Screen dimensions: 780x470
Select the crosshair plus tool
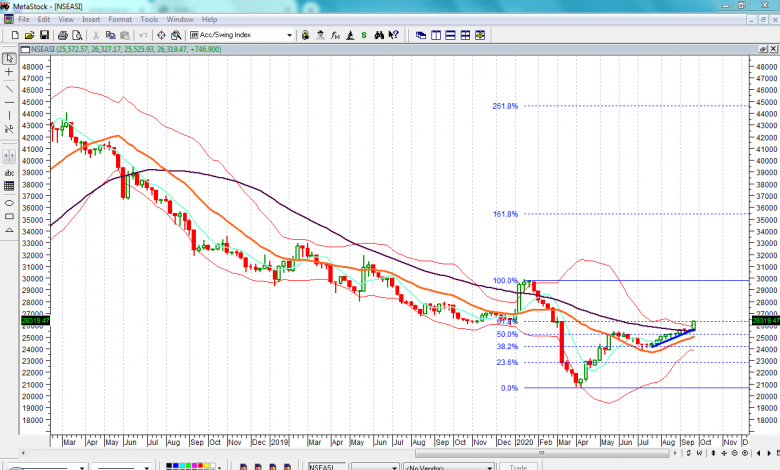(x=9, y=73)
